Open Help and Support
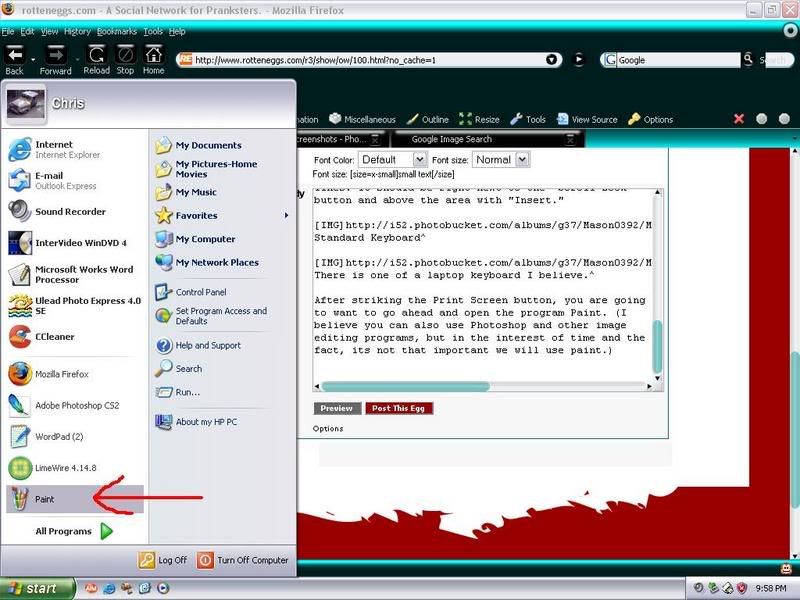Viewport: 800px width, 600px height. pyautogui.click(x=198, y=345)
